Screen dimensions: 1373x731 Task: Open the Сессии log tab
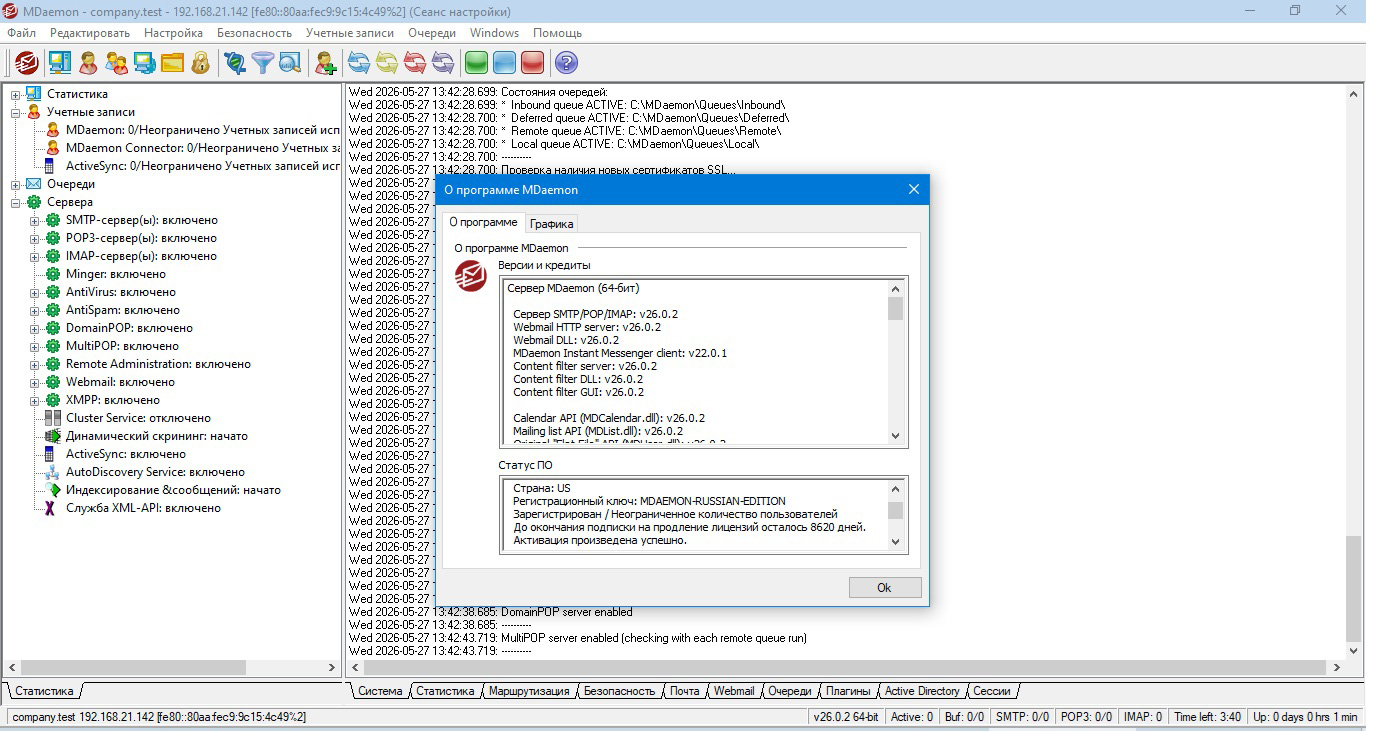pos(992,691)
